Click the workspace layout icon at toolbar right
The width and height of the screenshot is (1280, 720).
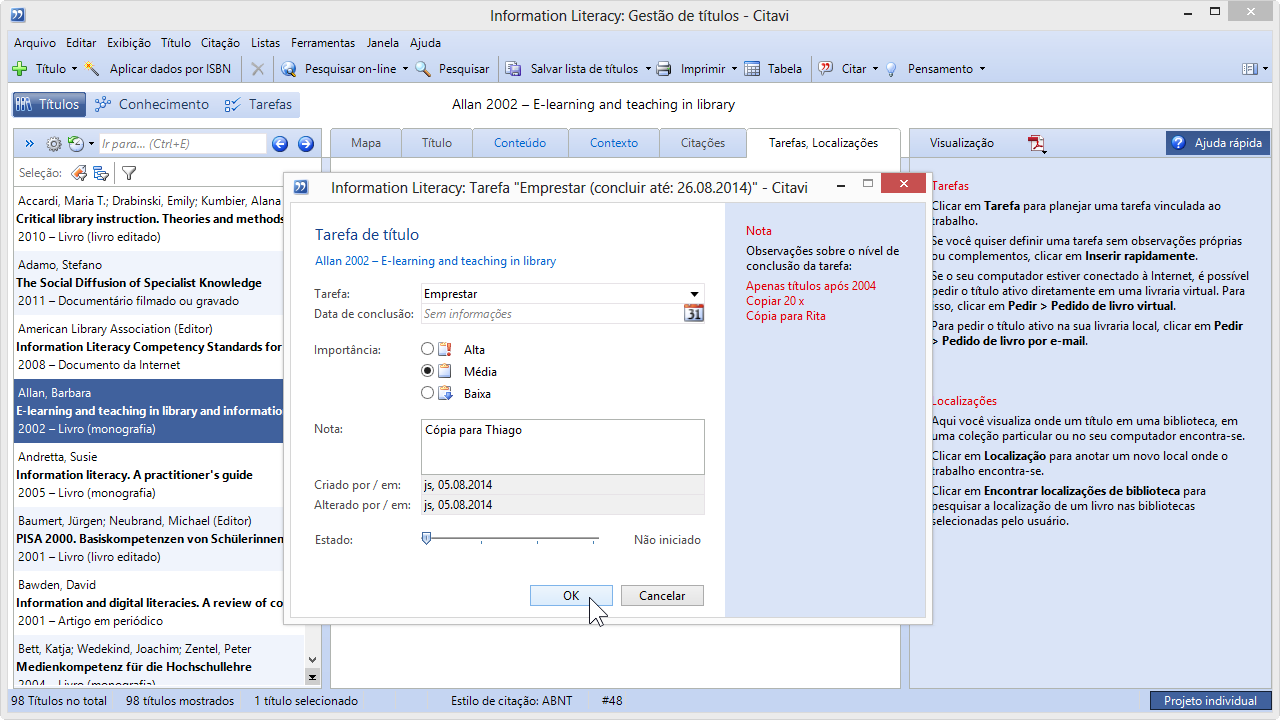tap(1249, 69)
